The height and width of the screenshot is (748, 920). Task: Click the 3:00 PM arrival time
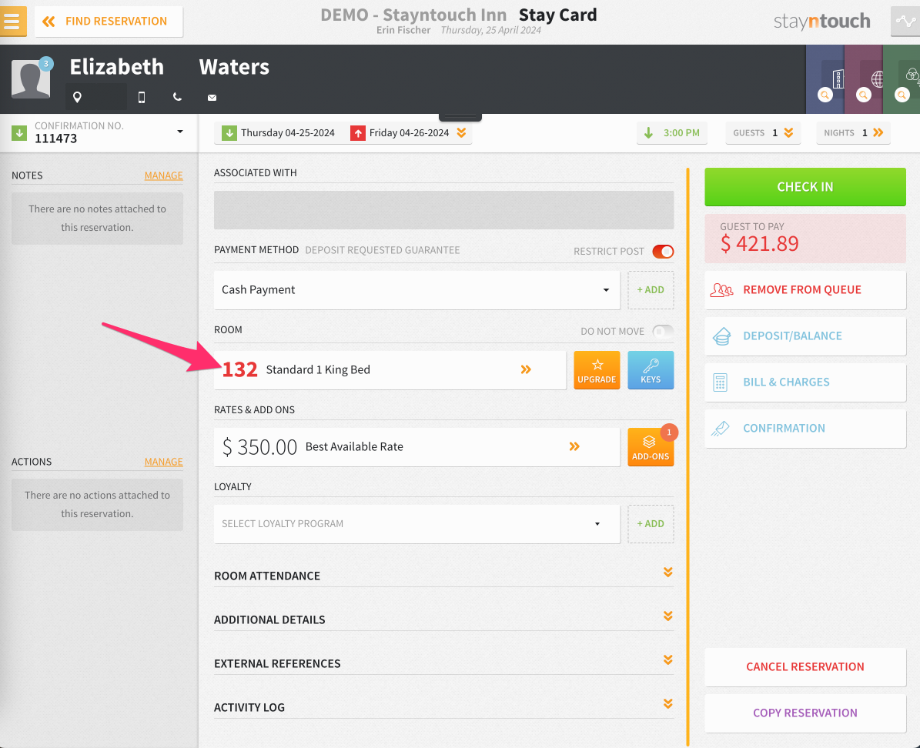pyautogui.click(x=672, y=133)
